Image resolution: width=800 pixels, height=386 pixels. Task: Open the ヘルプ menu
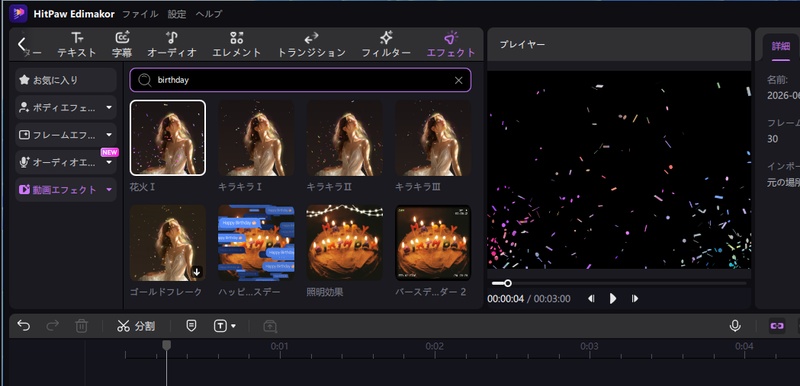(209, 14)
